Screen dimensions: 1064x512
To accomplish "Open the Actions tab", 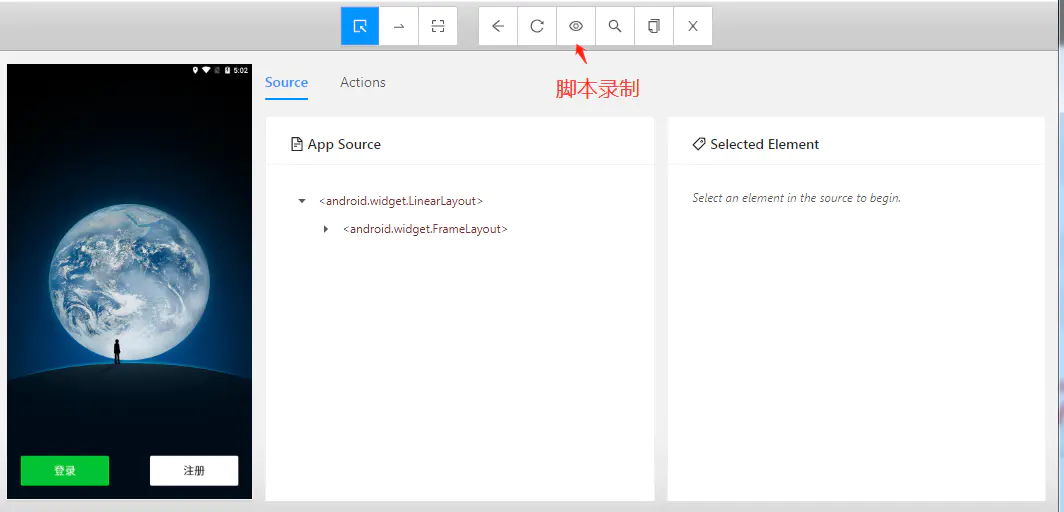I will [x=363, y=82].
